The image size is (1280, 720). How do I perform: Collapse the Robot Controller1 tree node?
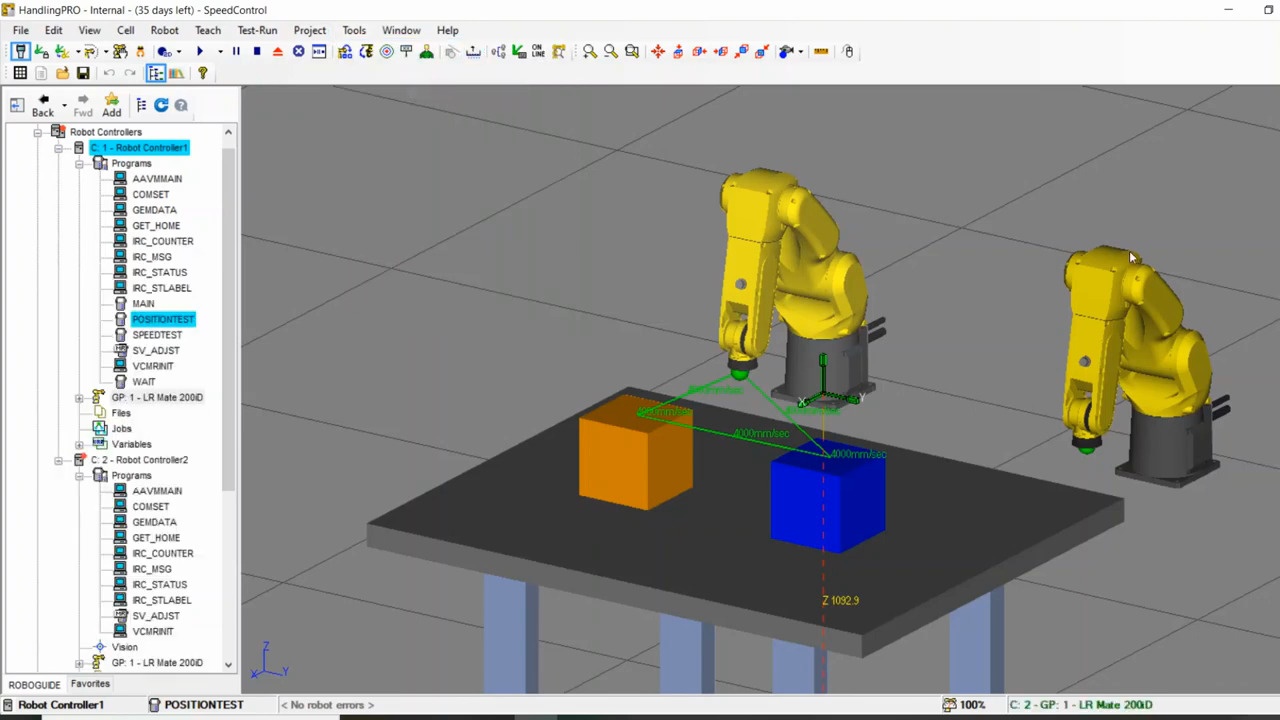point(58,147)
